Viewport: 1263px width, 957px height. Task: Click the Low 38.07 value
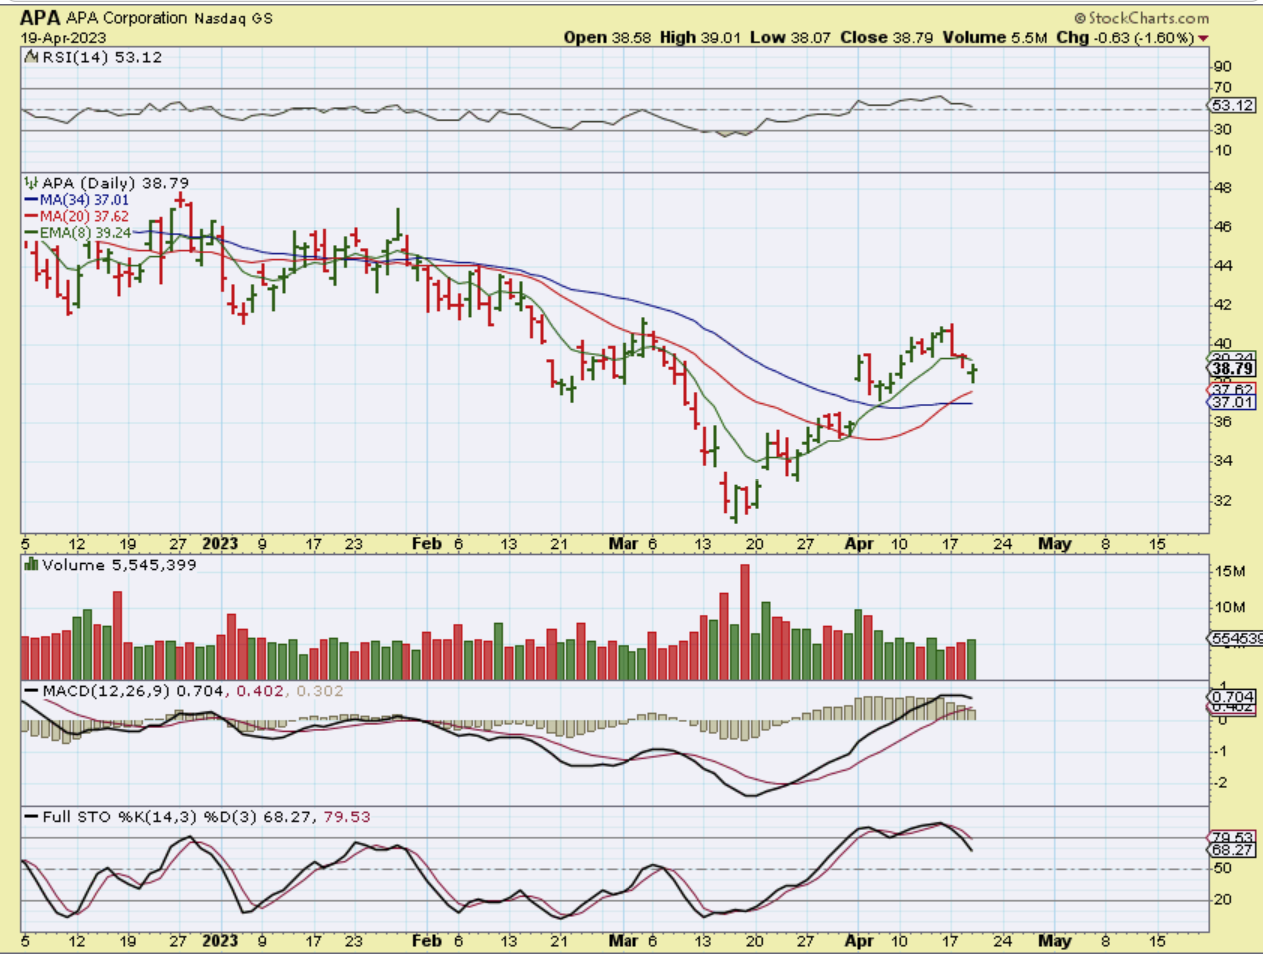point(790,37)
